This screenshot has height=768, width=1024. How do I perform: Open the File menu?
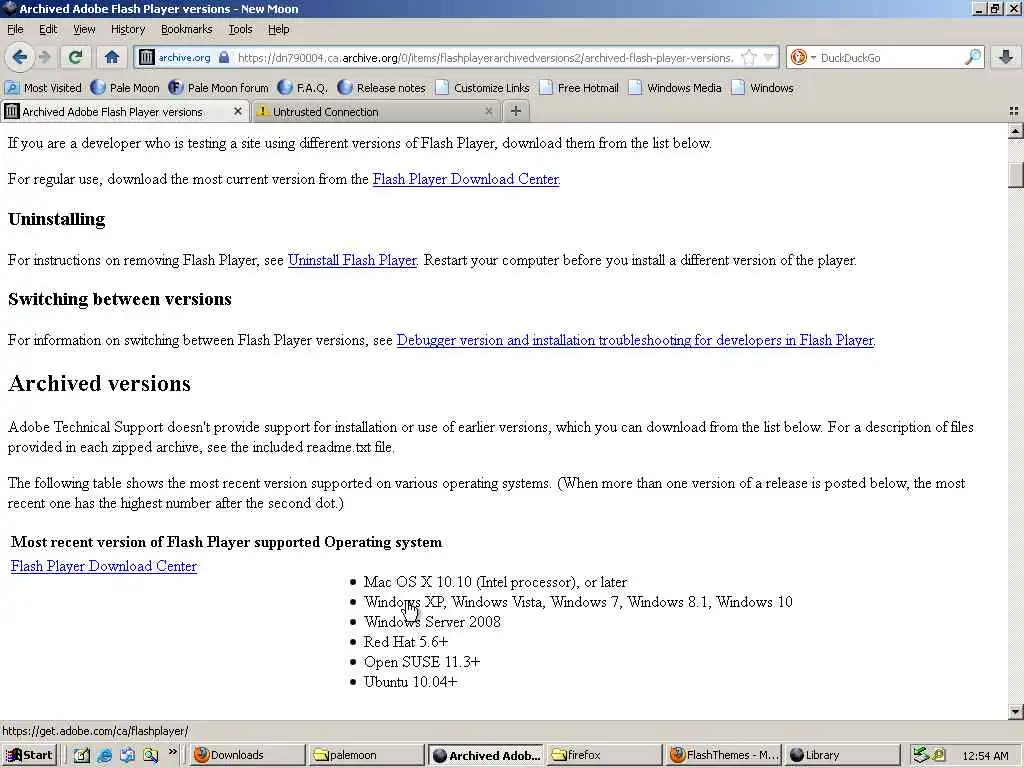(x=15, y=29)
